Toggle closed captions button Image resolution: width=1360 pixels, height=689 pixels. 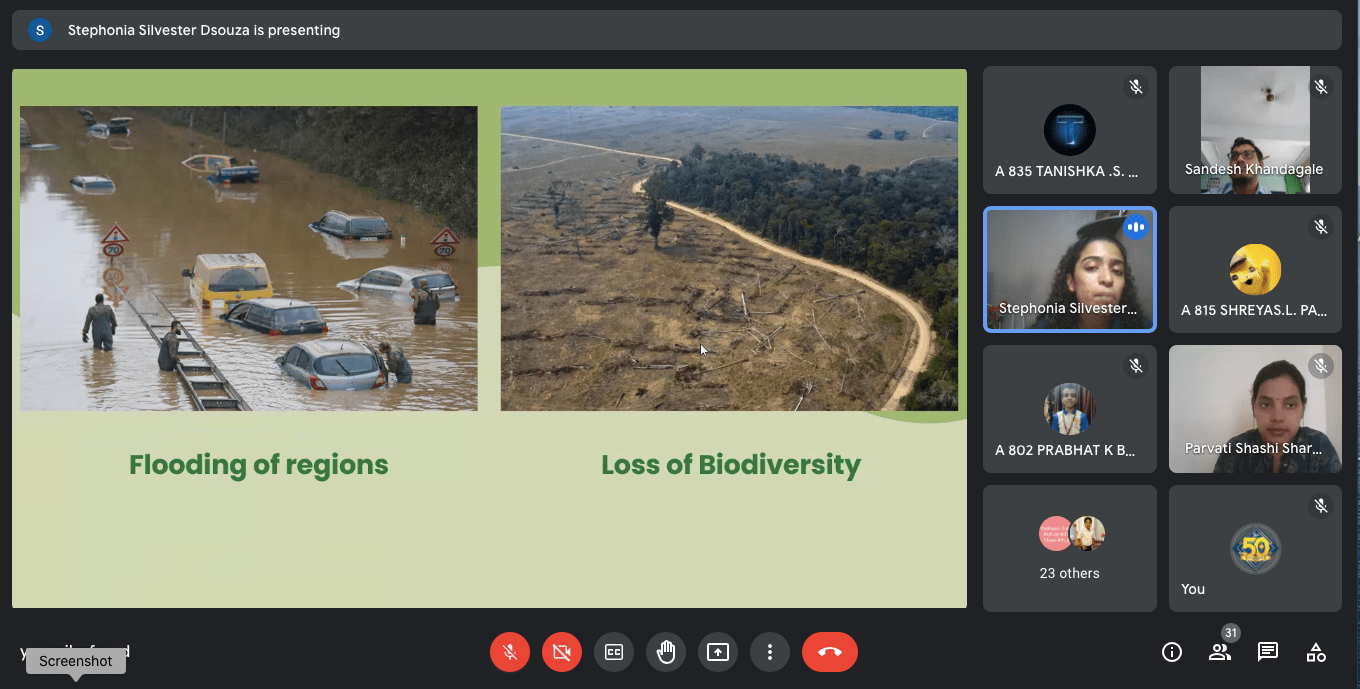[x=614, y=652]
